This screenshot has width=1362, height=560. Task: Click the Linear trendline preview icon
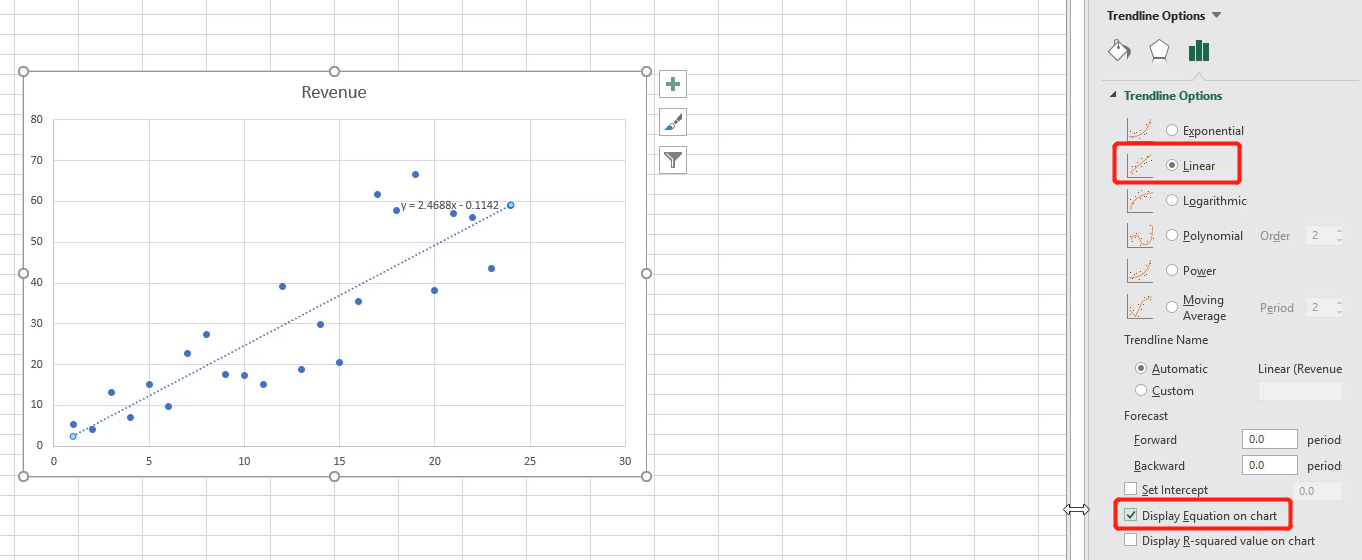click(1140, 165)
